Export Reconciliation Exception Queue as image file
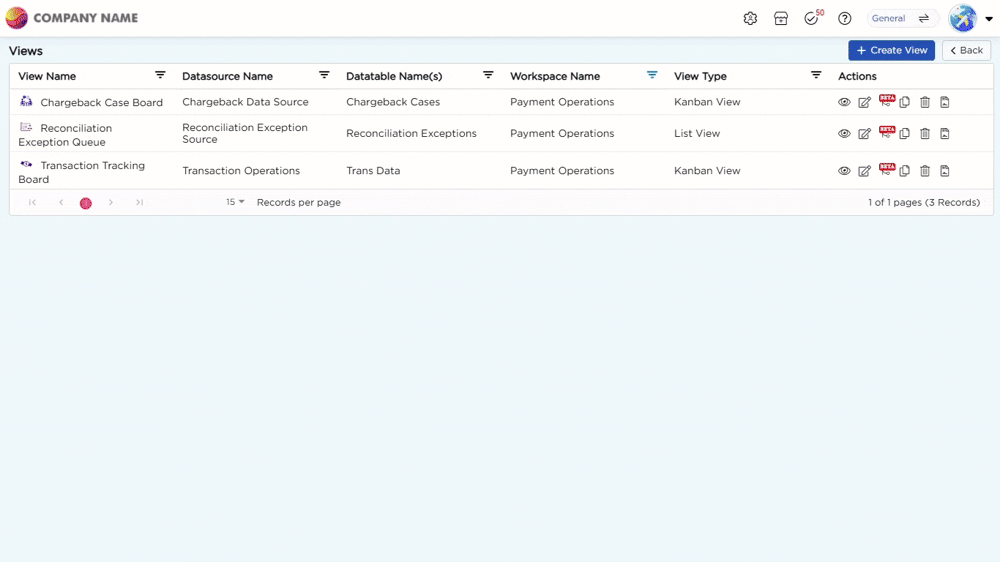Viewport: 1000px width, 562px height. click(945, 133)
